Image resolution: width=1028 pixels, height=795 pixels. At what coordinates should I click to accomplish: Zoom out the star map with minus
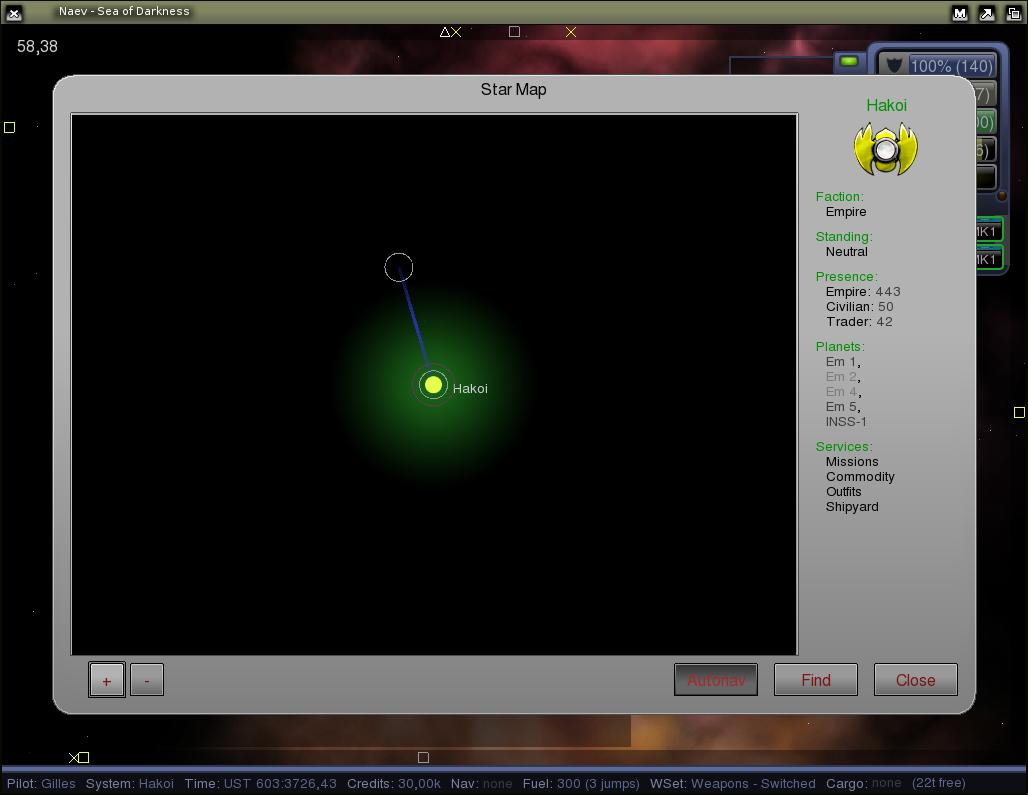147,680
